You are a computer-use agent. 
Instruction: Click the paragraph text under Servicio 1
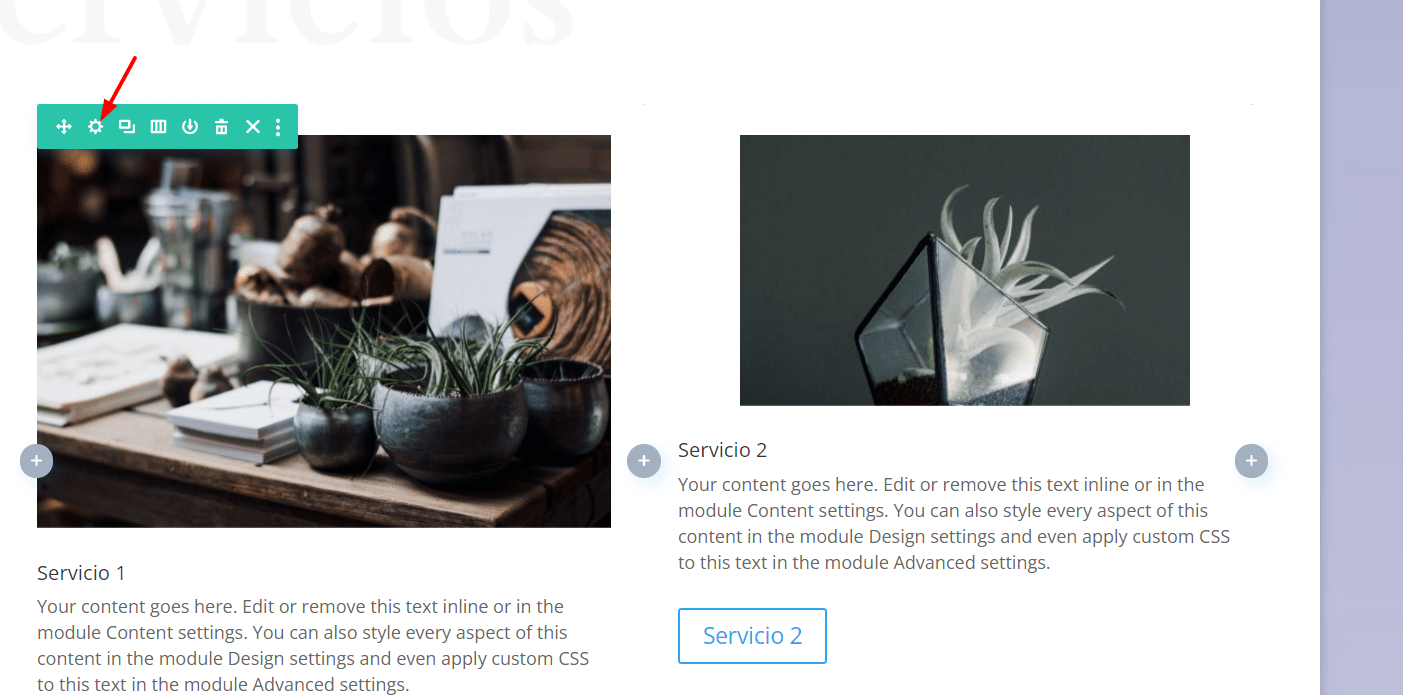click(313, 646)
